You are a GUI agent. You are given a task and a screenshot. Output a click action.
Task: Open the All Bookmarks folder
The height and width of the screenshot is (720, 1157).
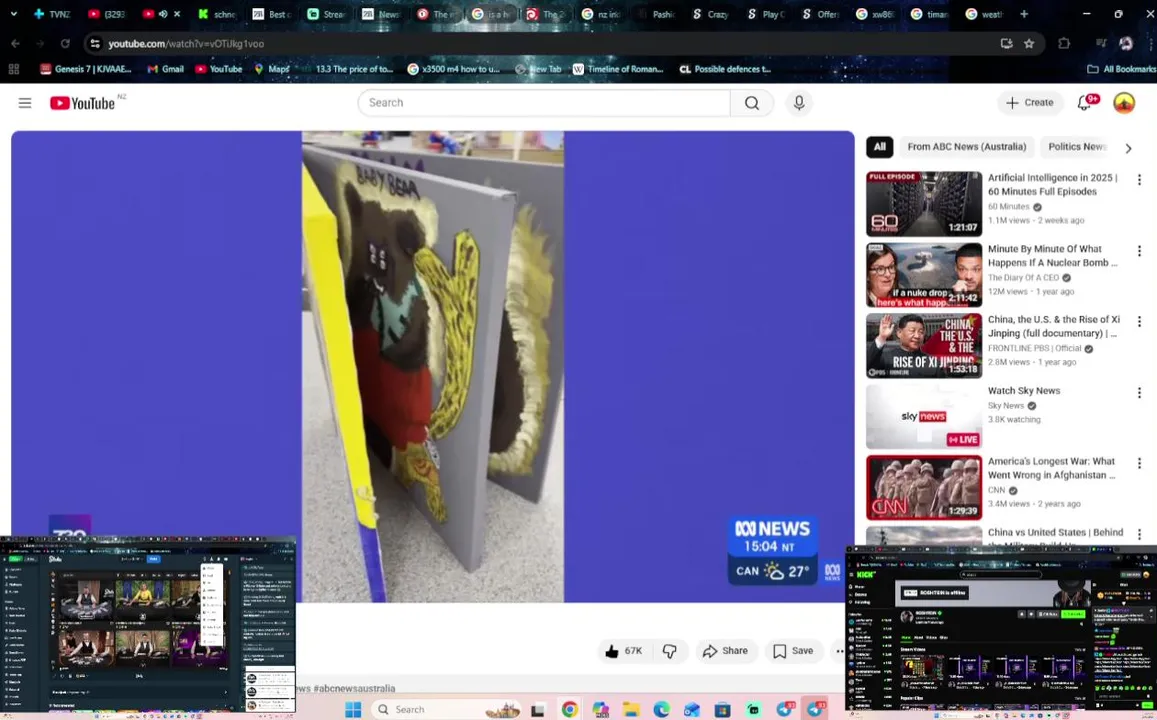tap(1122, 69)
